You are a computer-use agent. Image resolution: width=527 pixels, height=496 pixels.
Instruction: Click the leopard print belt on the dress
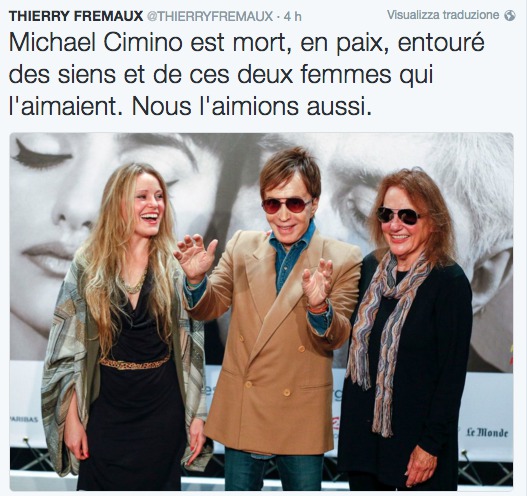coord(134,363)
